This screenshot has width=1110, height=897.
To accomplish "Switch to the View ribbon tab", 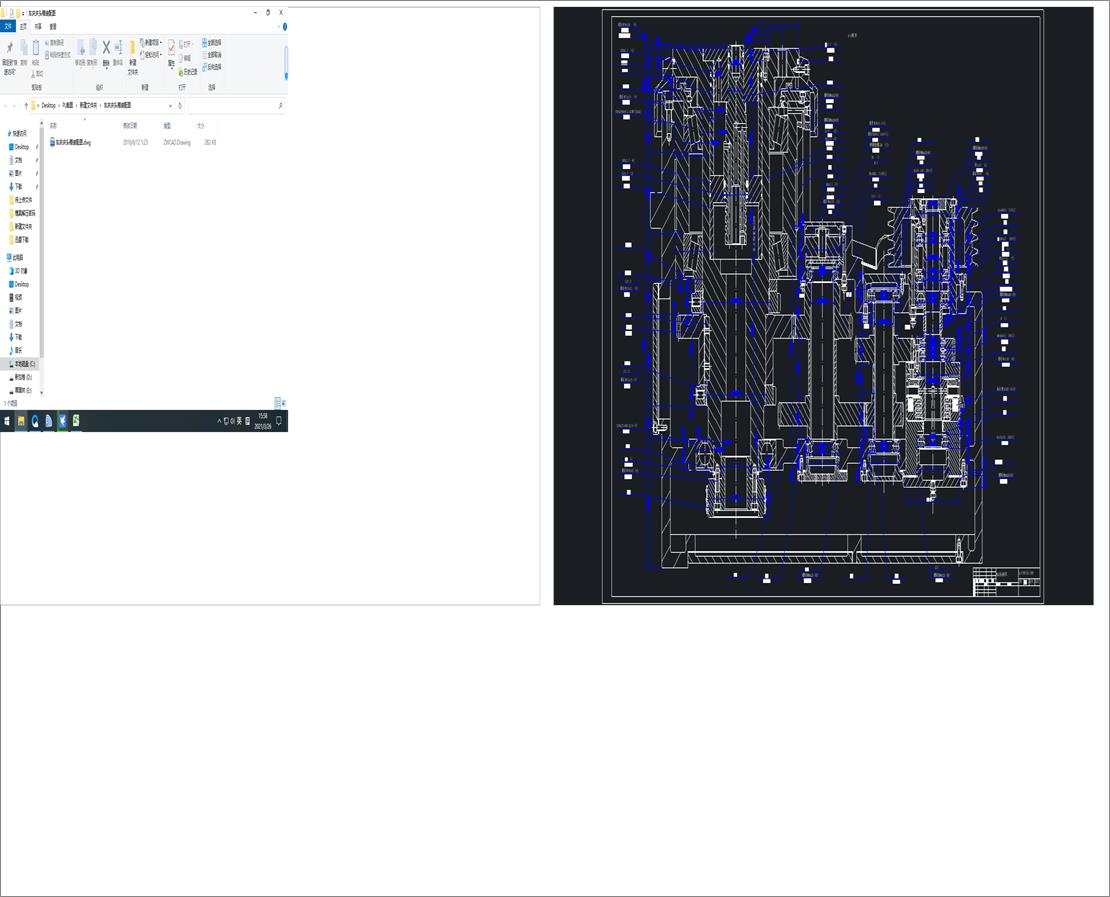I will click(52, 26).
